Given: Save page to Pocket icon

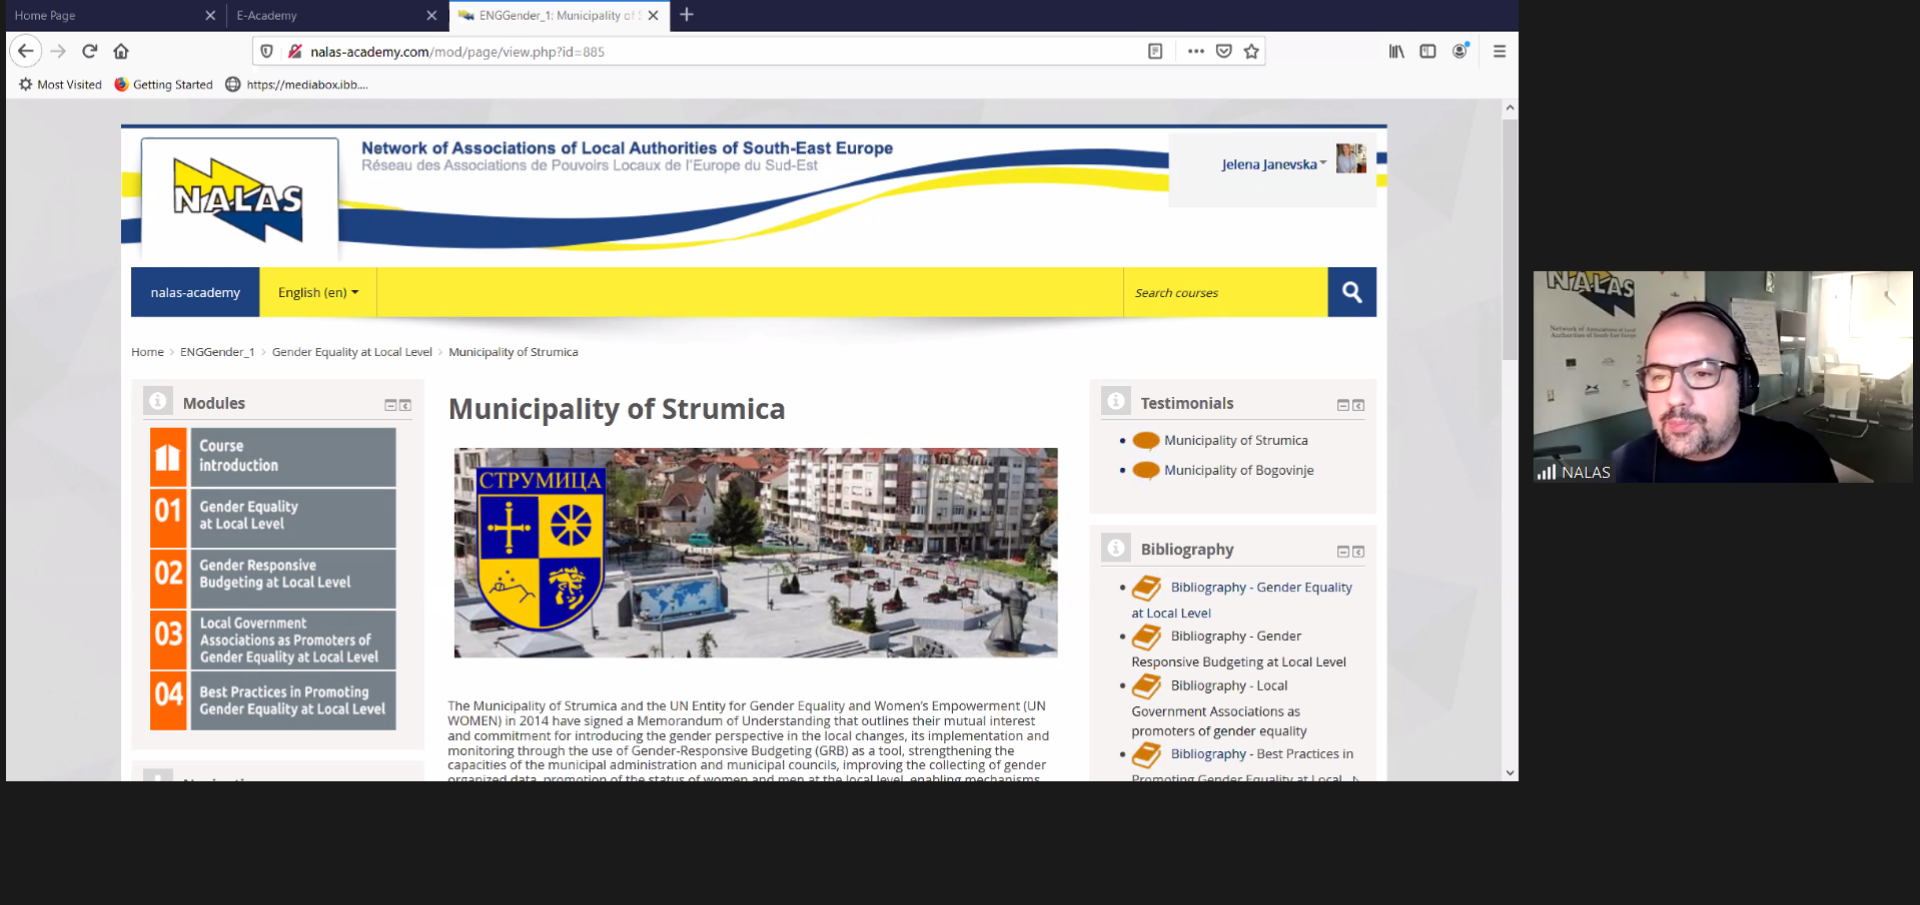Looking at the screenshot, I should pos(1224,51).
